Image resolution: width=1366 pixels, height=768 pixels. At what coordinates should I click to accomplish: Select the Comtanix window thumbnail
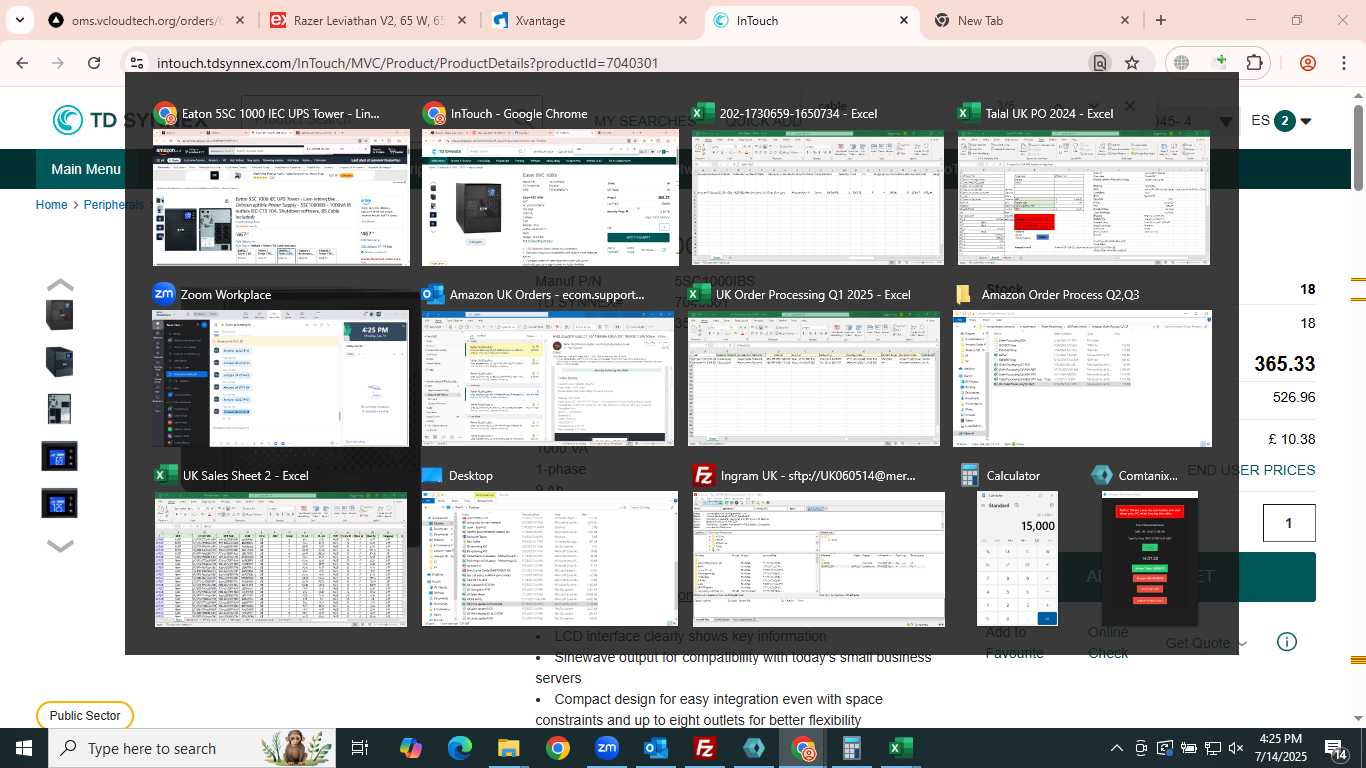[x=1150, y=559]
